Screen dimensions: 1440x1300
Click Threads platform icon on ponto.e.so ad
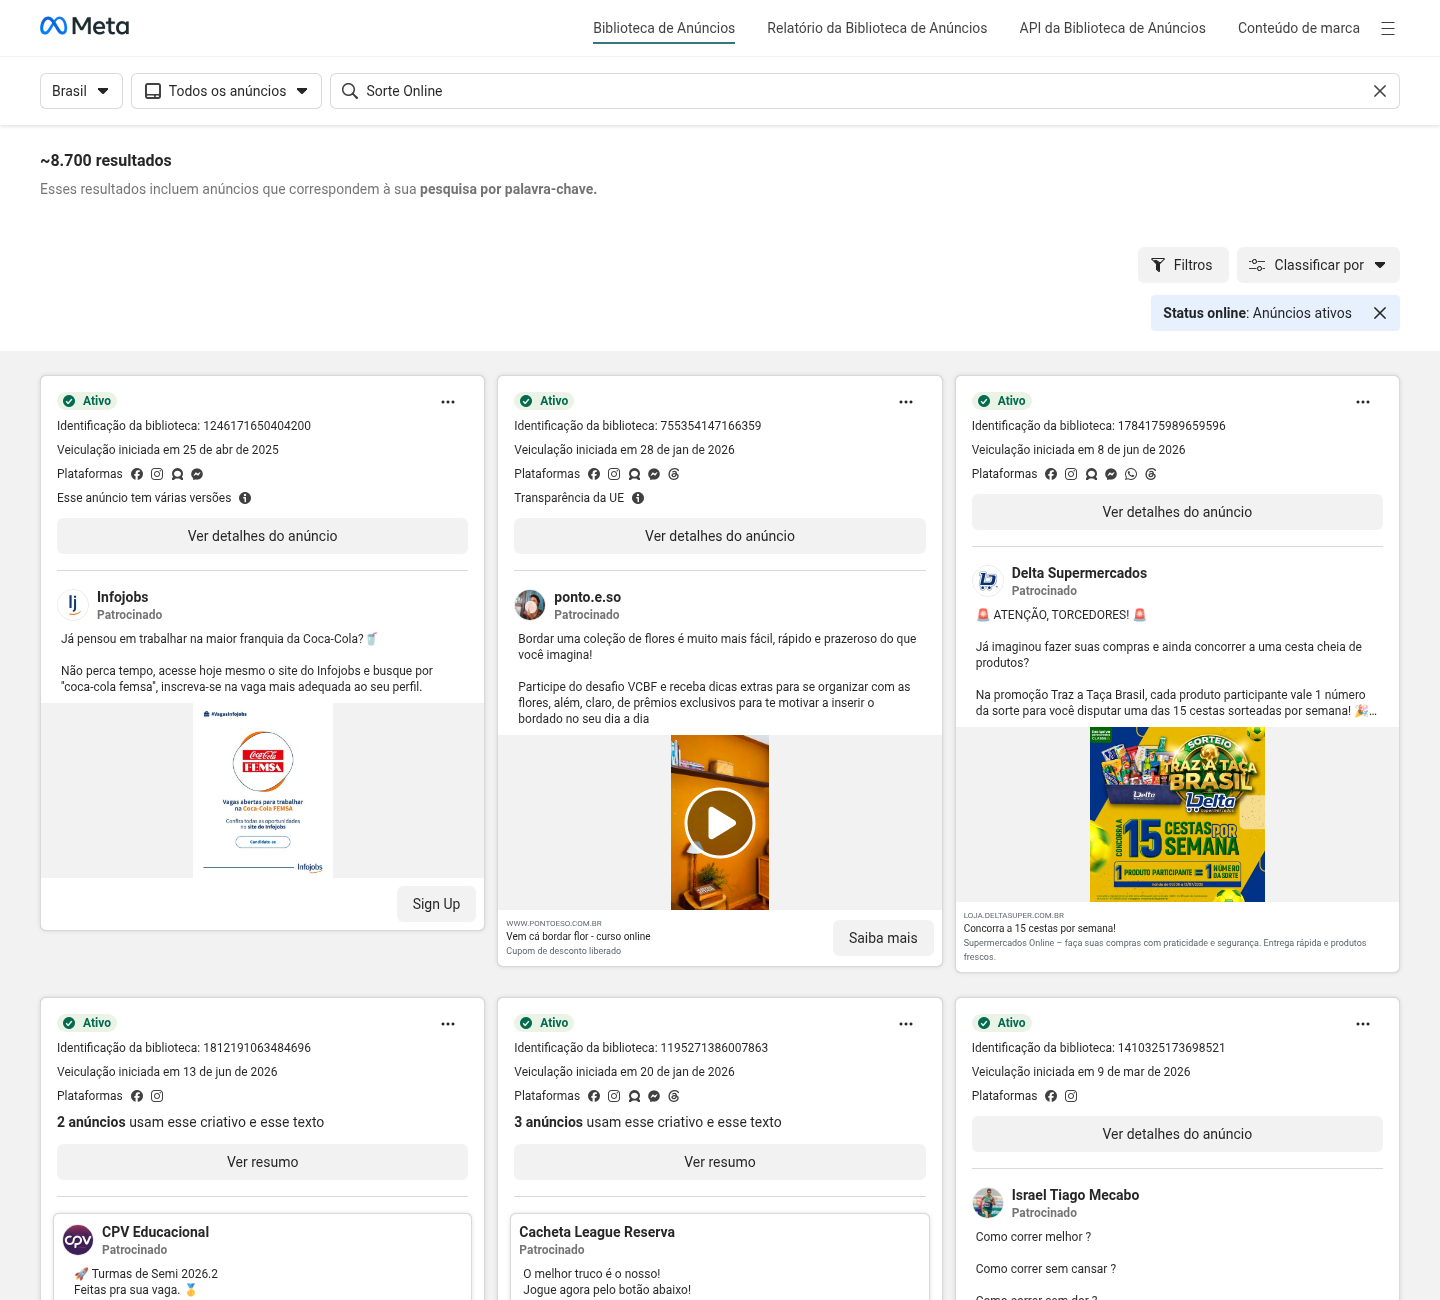(x=674, y=474)
